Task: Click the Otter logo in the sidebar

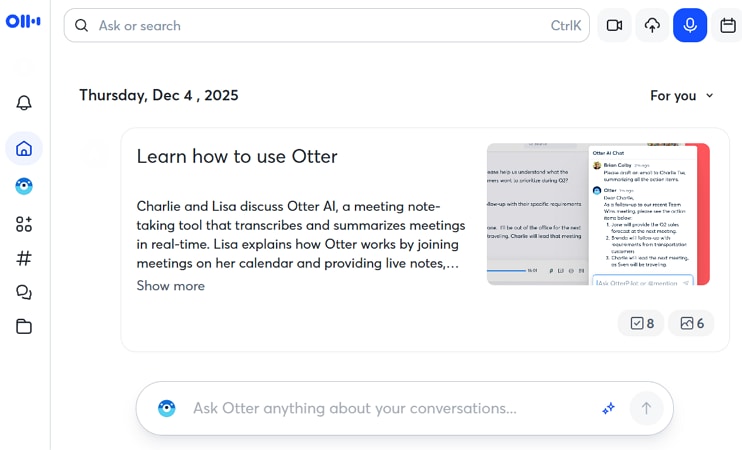Action: tap(22, 22)
